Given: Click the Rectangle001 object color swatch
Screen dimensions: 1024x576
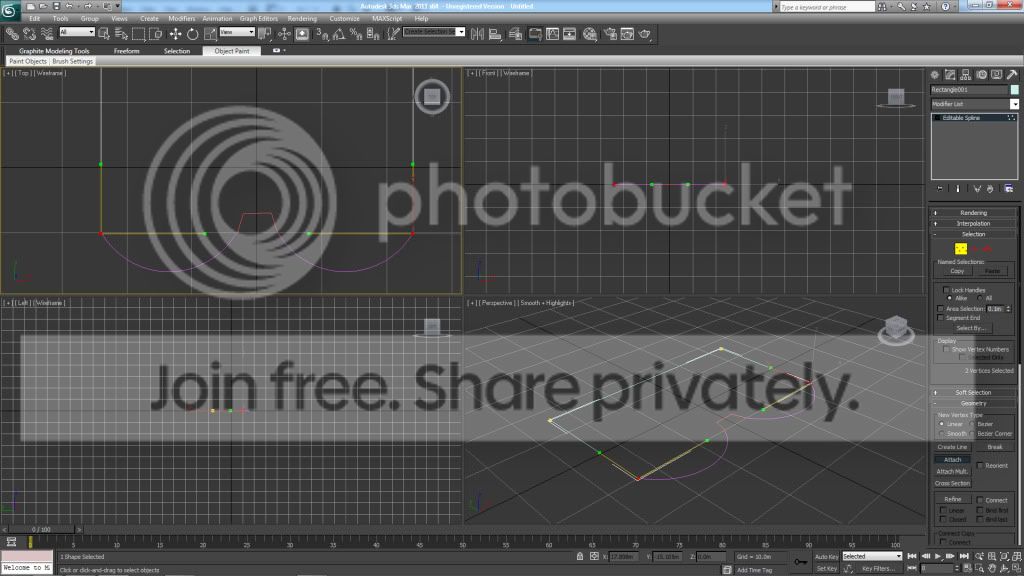Looking at the screenshot, I should tap(1014, 89).
